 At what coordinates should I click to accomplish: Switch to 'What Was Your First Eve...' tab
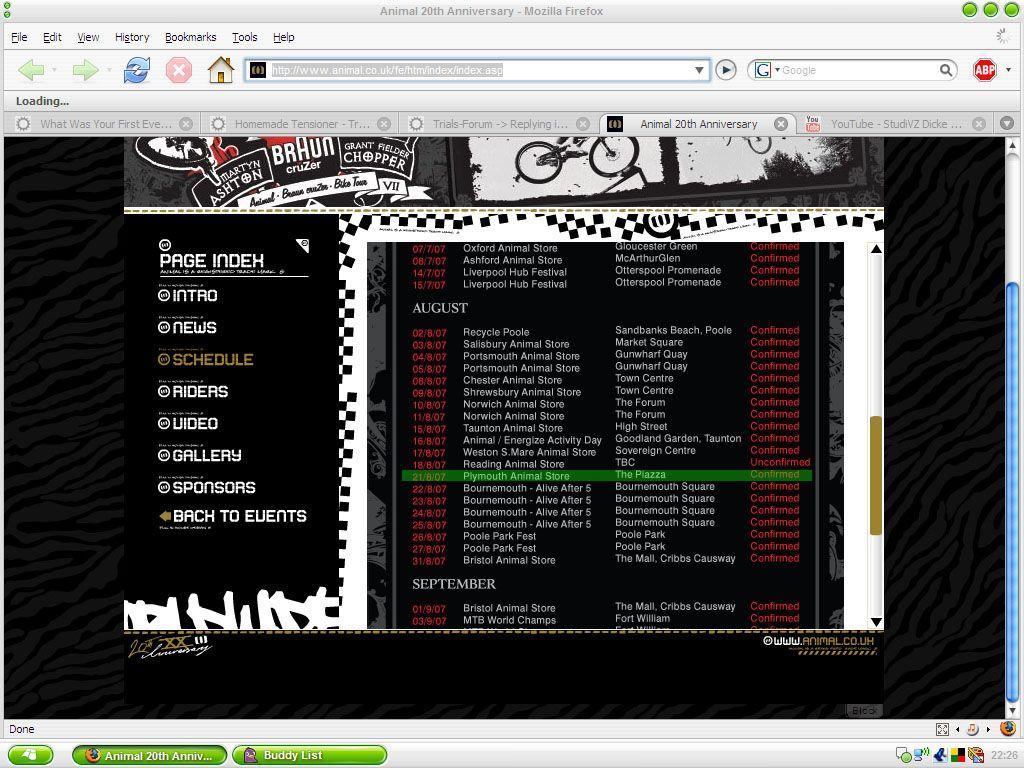tap(103, 123)
